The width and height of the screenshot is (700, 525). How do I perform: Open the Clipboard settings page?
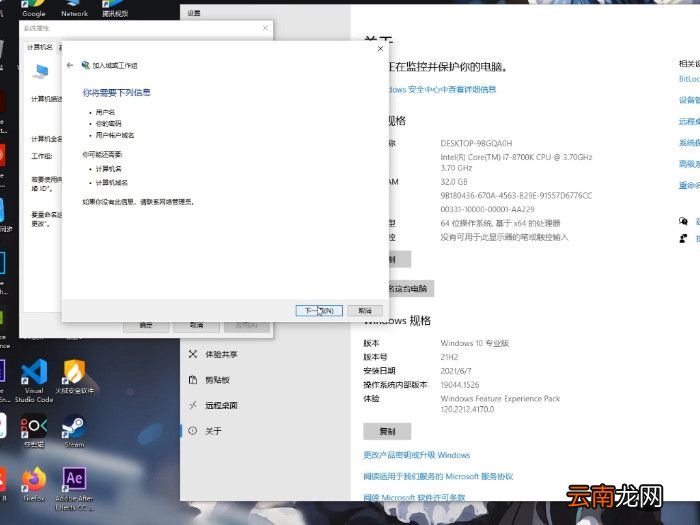[x=217, y=380]
